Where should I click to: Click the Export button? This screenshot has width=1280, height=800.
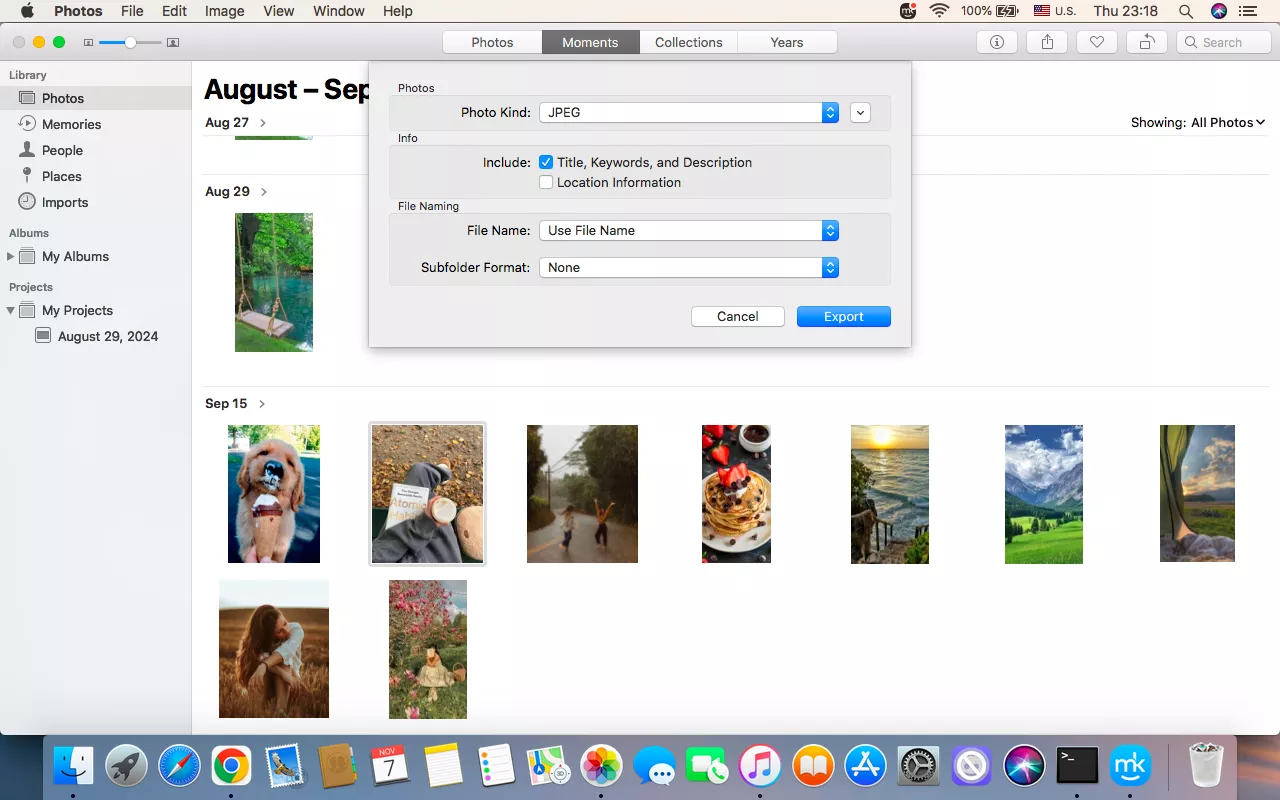(x=843, y=316)
